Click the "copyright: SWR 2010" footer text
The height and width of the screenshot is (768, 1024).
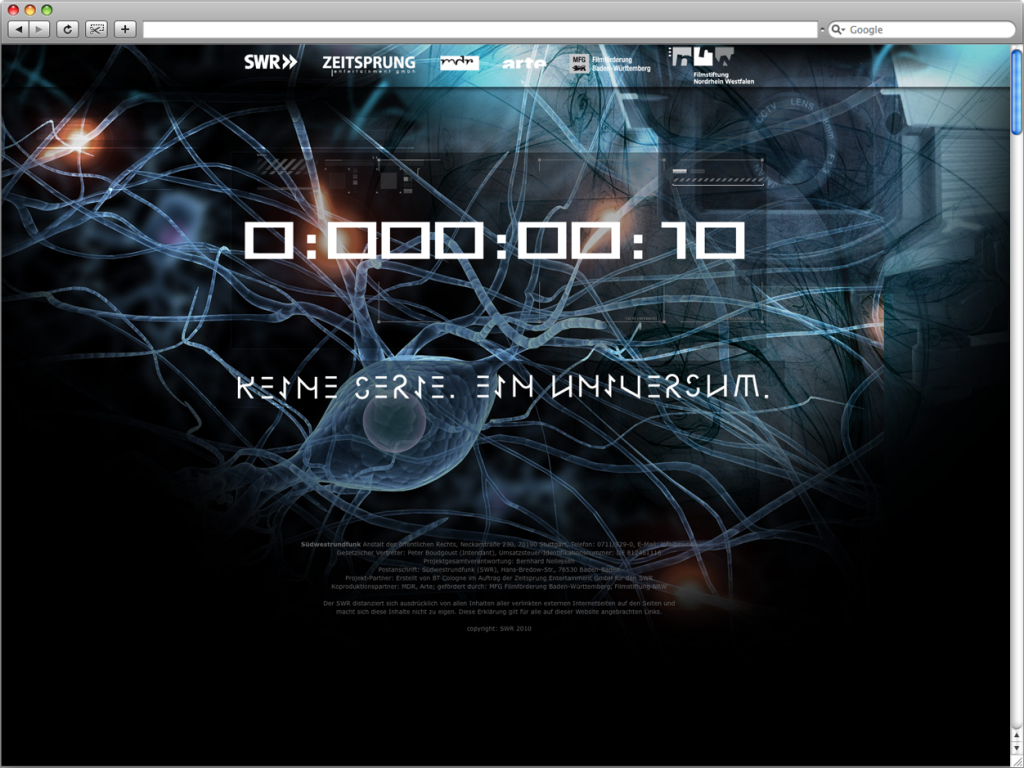click(499, 628)
